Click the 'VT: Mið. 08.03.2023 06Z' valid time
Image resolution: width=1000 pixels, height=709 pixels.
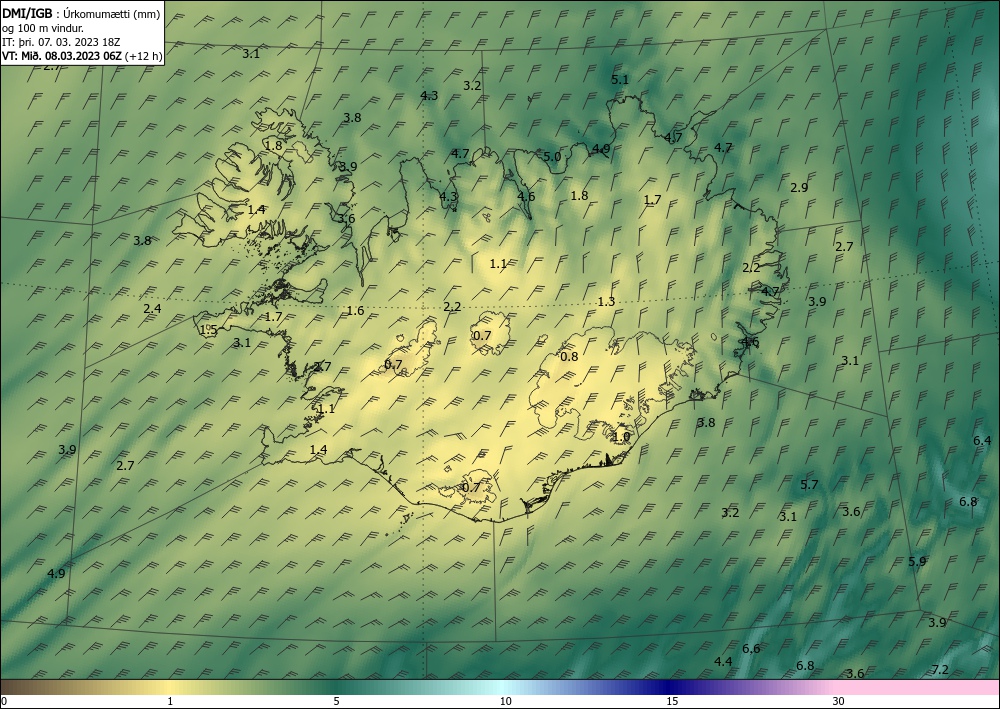click(61, 56)
